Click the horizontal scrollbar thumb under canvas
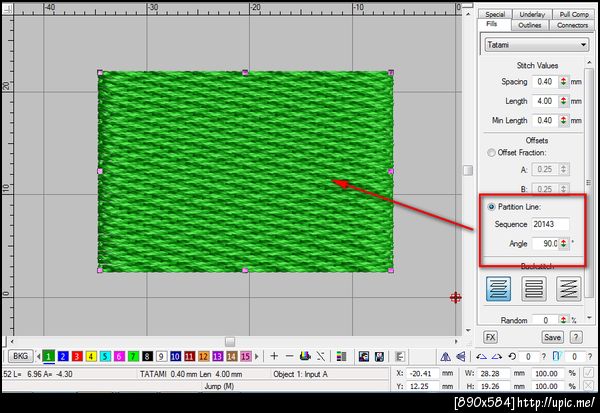The image size is (600, 413). click(230, 341)
